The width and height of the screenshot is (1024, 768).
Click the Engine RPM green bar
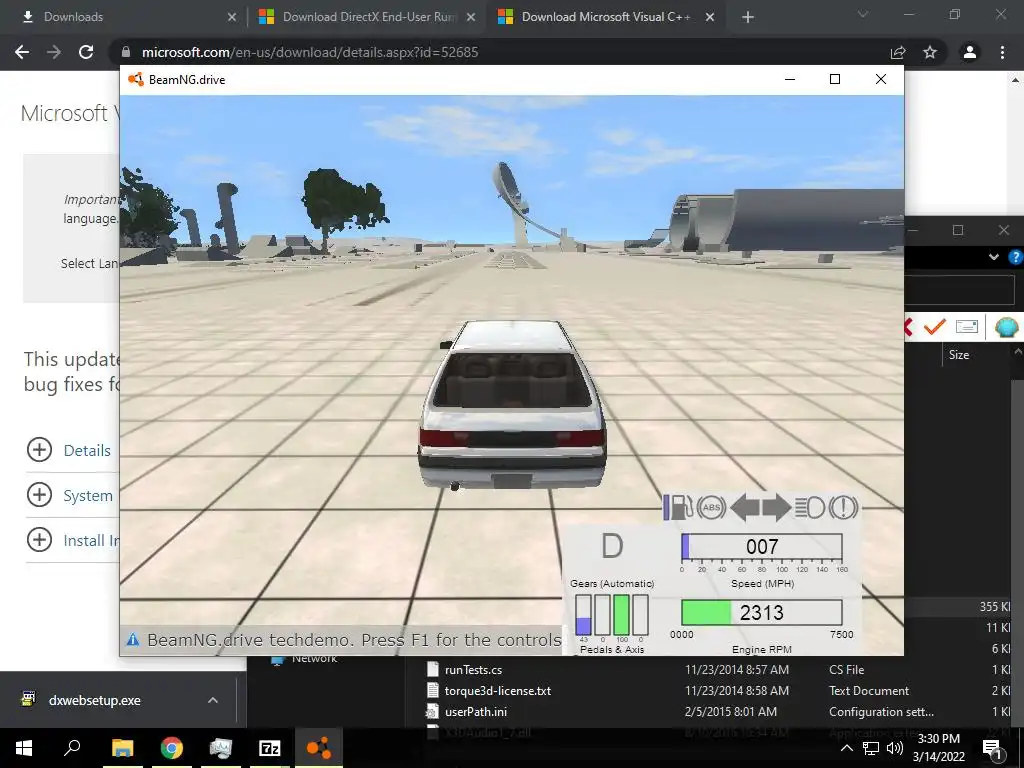click(x=706, y=613)
